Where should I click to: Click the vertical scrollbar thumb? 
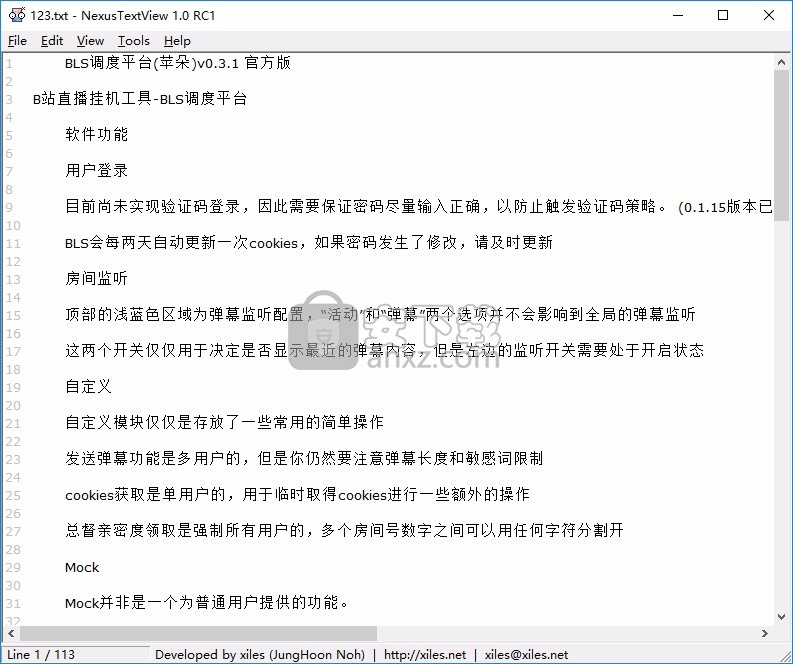[x=781, y=146]
